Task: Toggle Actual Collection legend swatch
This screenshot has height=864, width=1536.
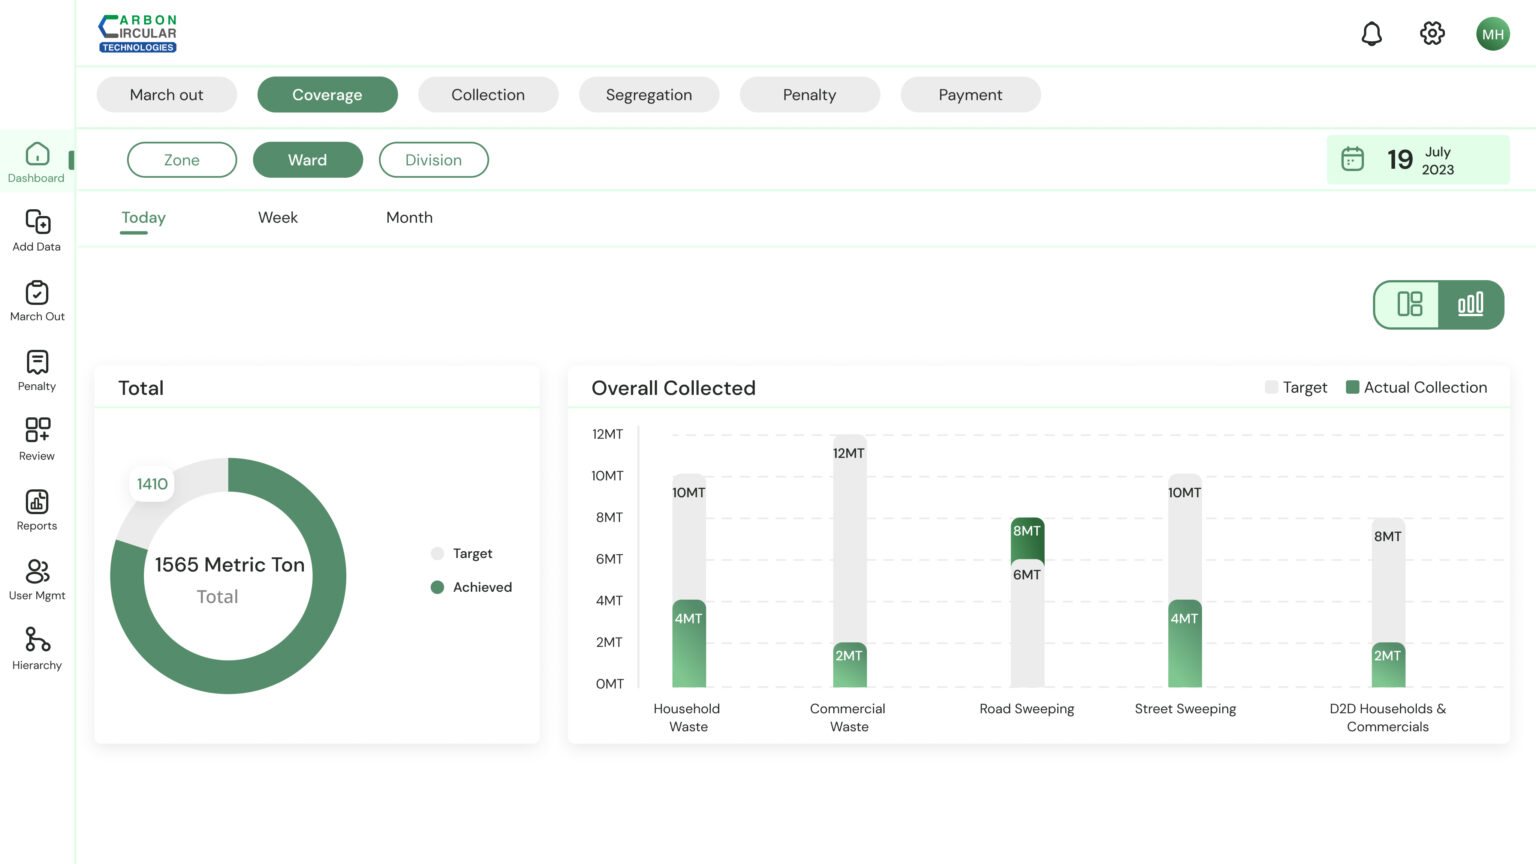Action: tap(1352, 388)
